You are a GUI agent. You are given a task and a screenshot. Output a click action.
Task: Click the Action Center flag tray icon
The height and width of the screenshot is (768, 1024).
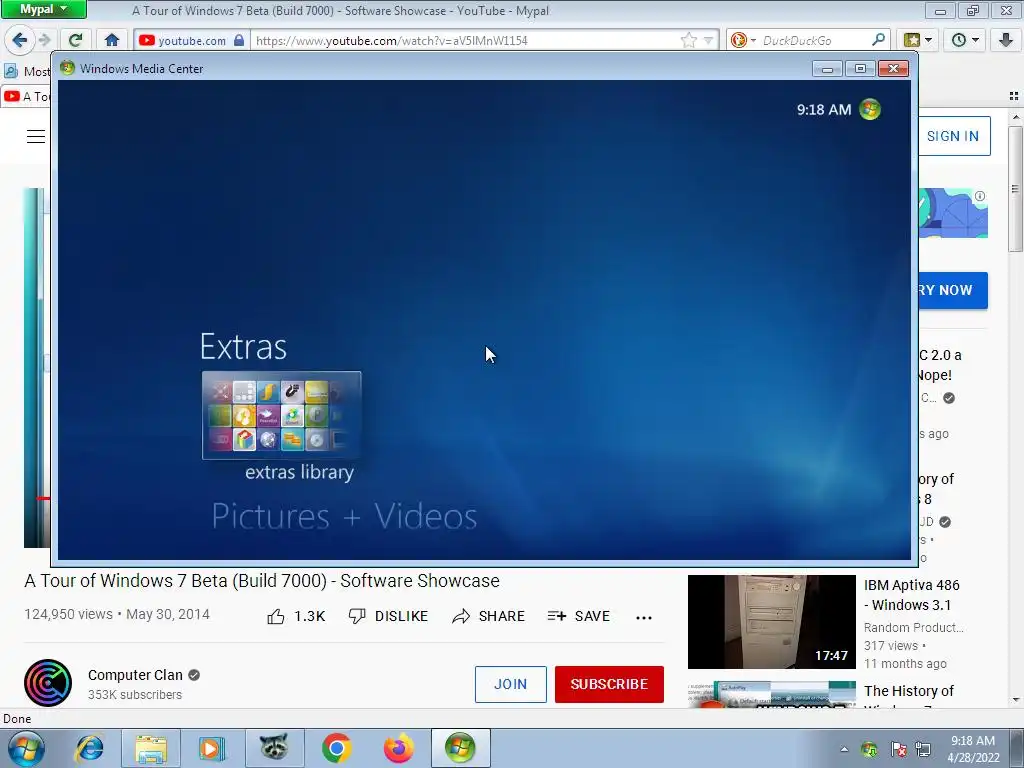click(x=899, y=749)
